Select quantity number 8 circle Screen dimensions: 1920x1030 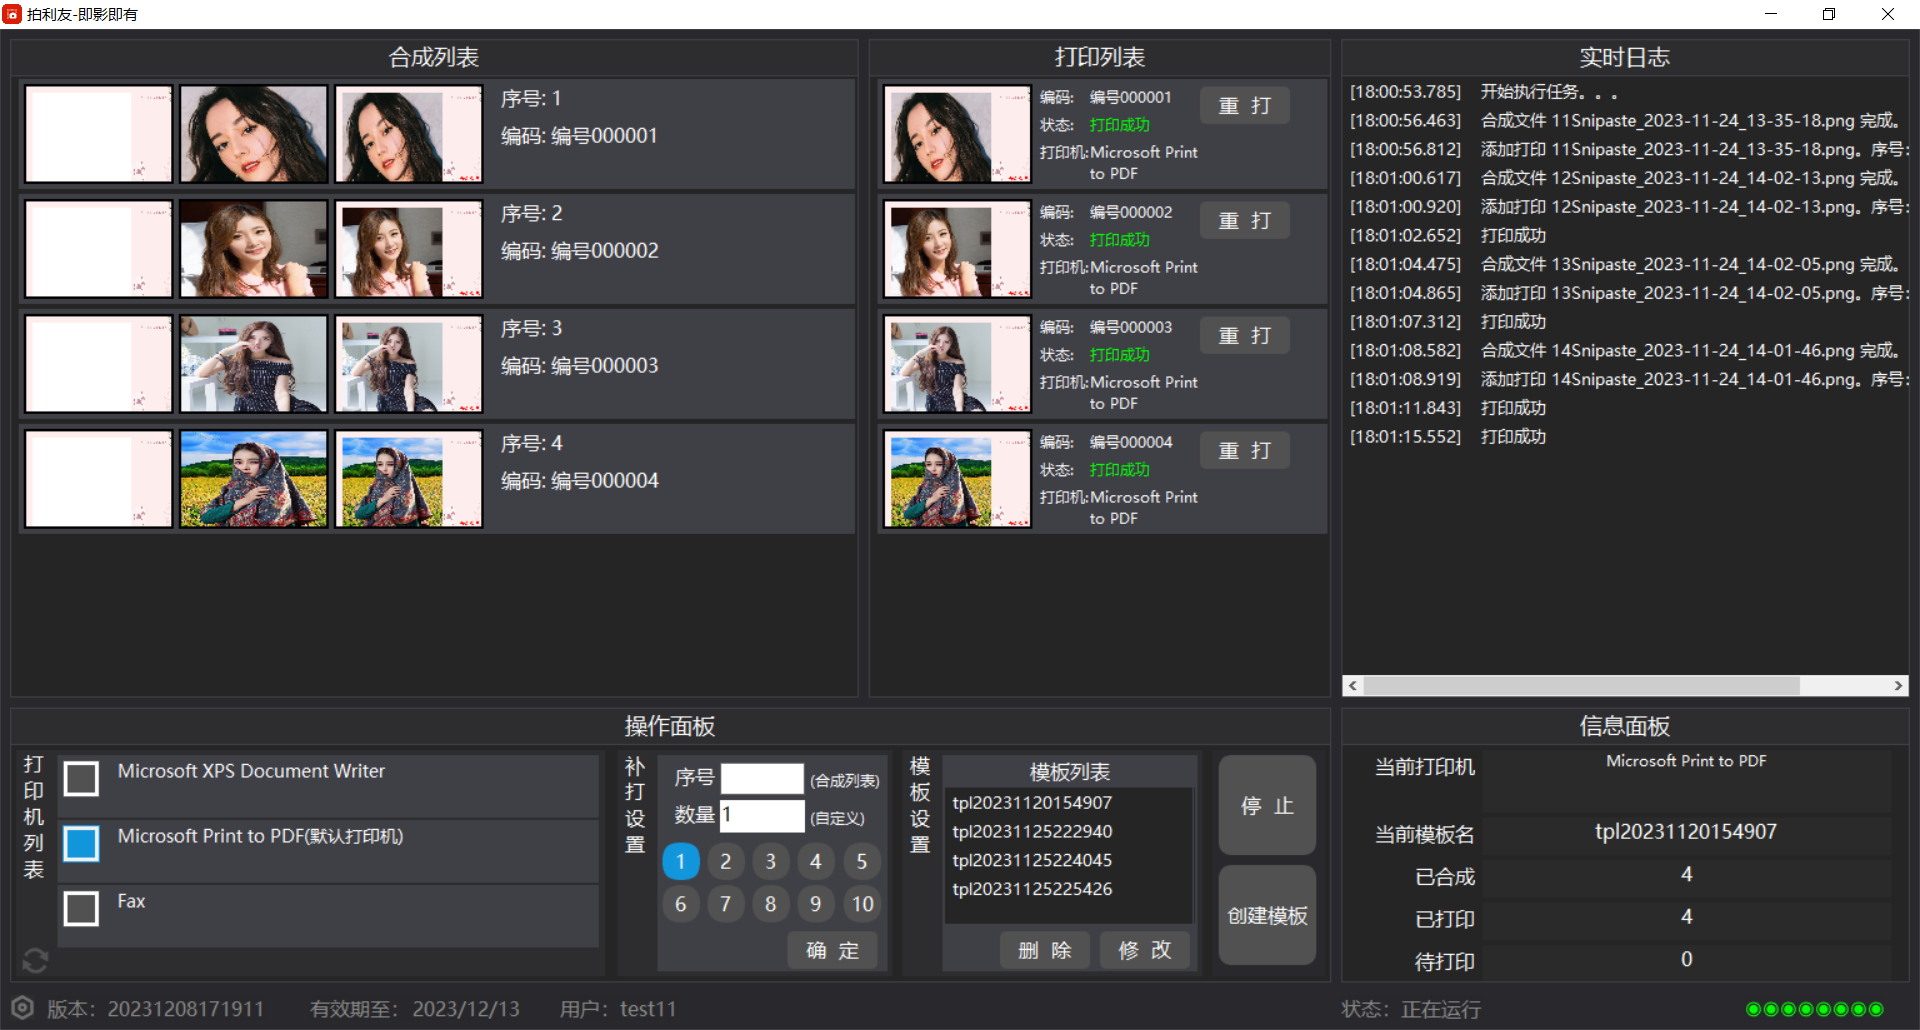[x=770, y=904]
